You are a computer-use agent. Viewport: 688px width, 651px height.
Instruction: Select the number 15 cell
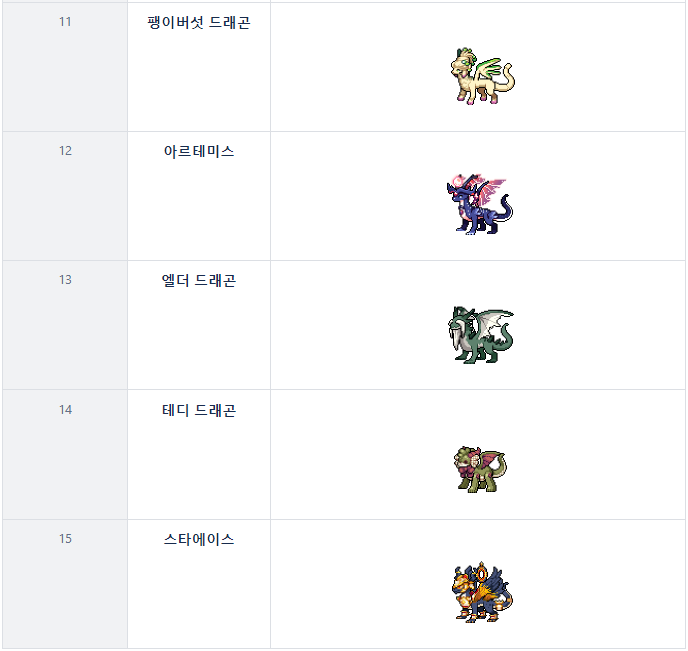(x=65, y=539)
